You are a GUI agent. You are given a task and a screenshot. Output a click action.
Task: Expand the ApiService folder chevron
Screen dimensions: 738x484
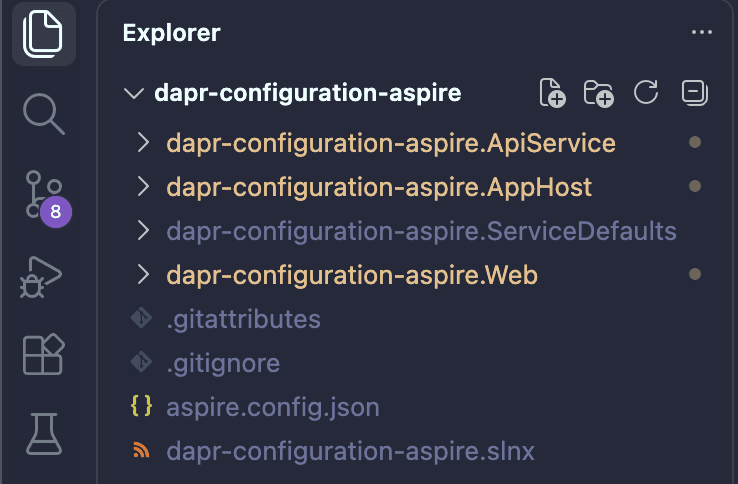tap(143, 143)
